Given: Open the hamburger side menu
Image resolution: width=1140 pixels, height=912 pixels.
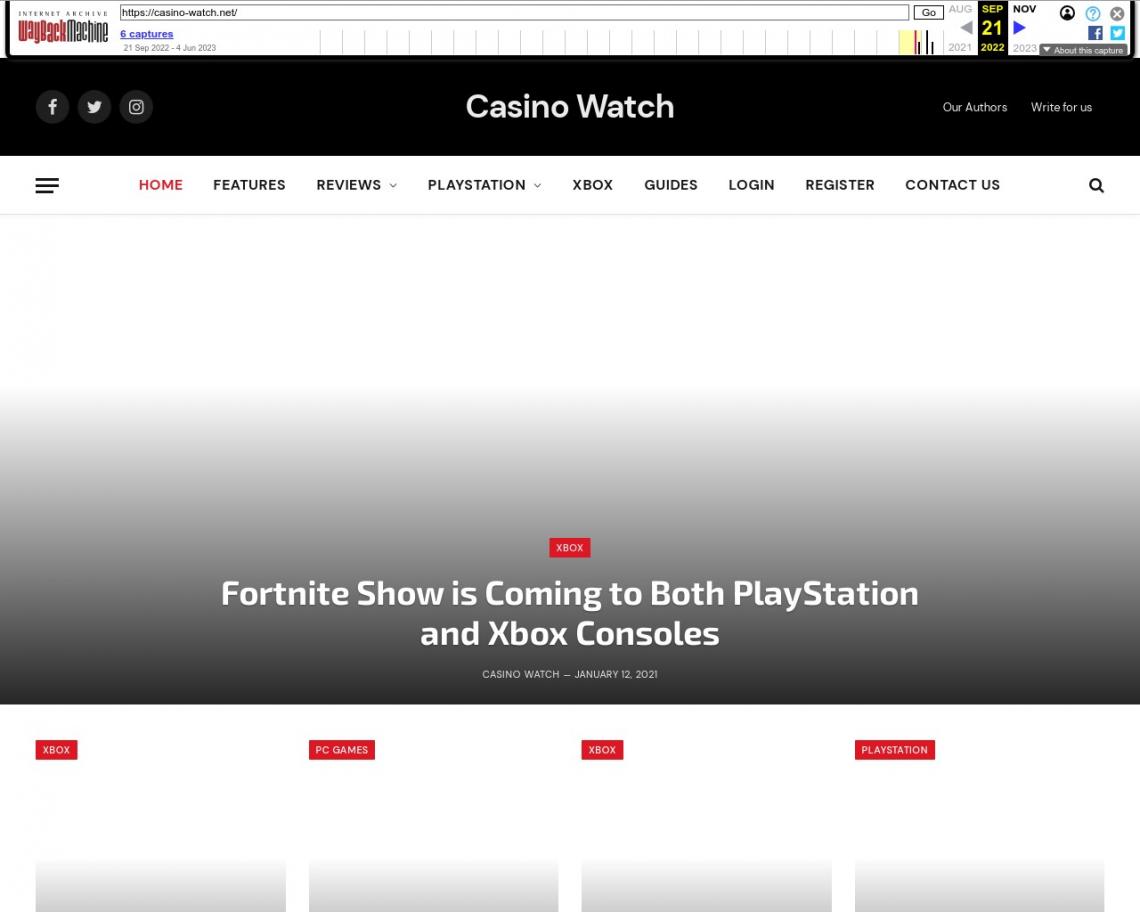Looking at the screenshot, I should click(x=47, y=185).
